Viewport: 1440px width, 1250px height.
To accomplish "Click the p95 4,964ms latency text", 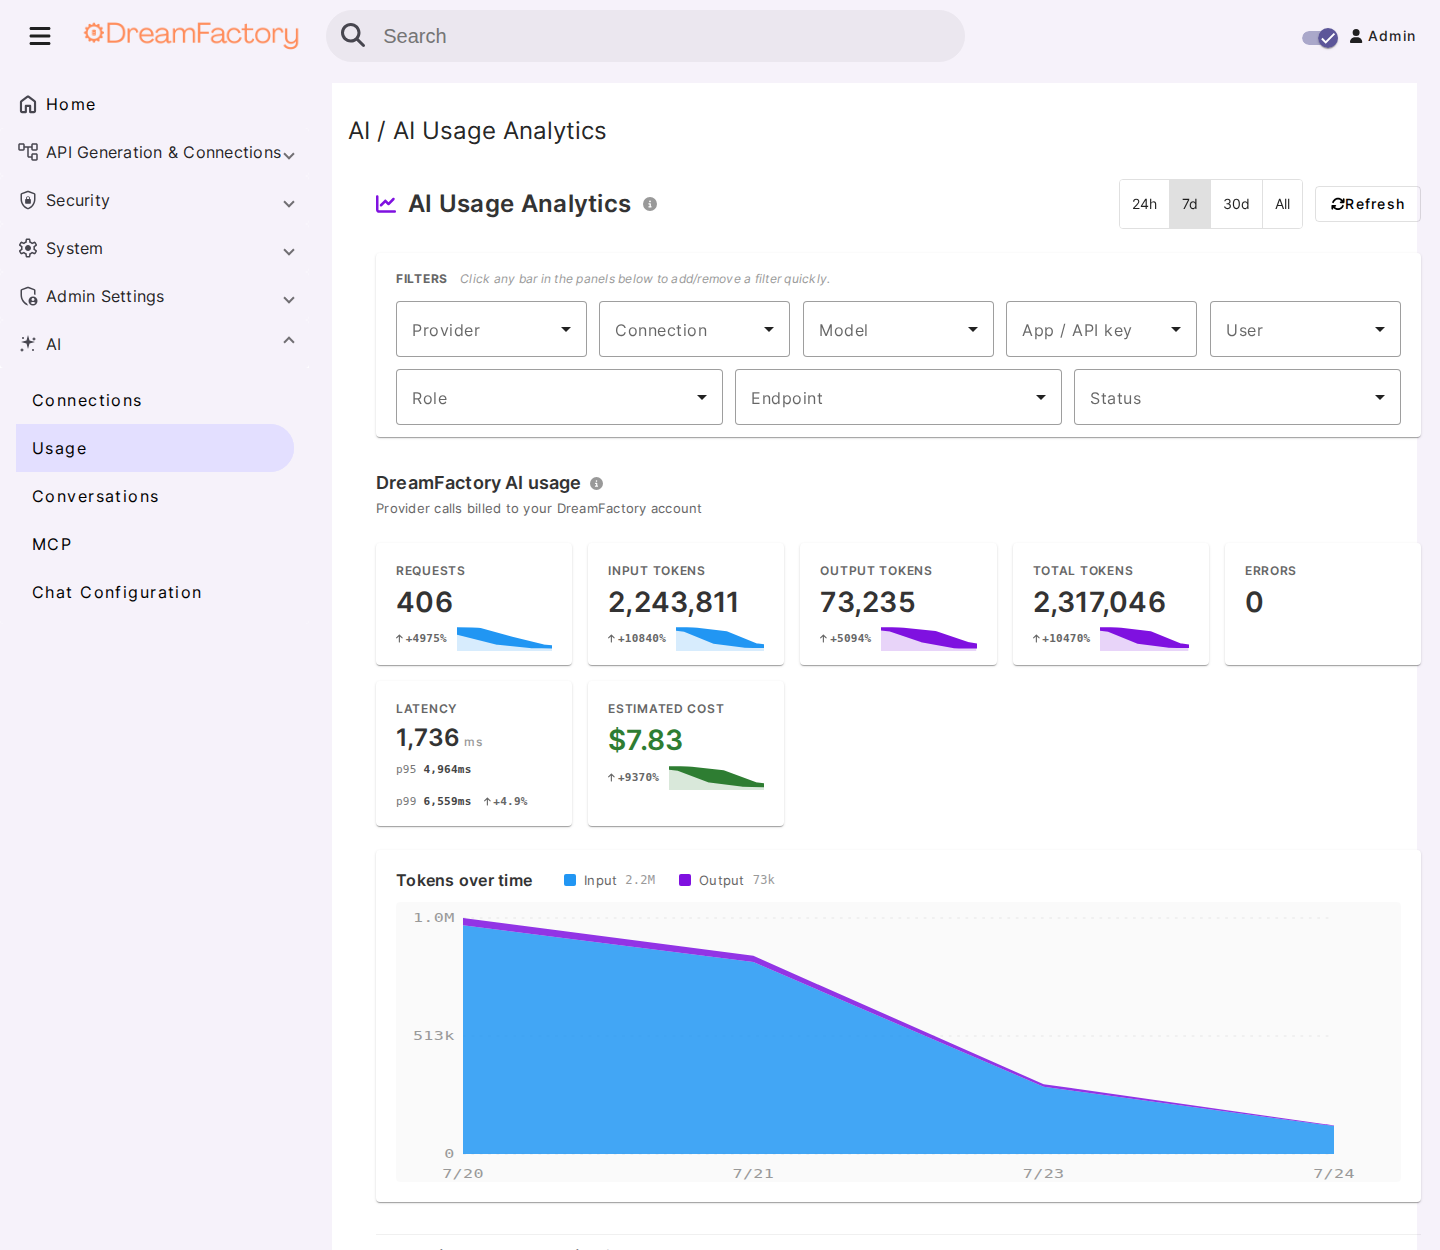I will [x=434, y=769].
